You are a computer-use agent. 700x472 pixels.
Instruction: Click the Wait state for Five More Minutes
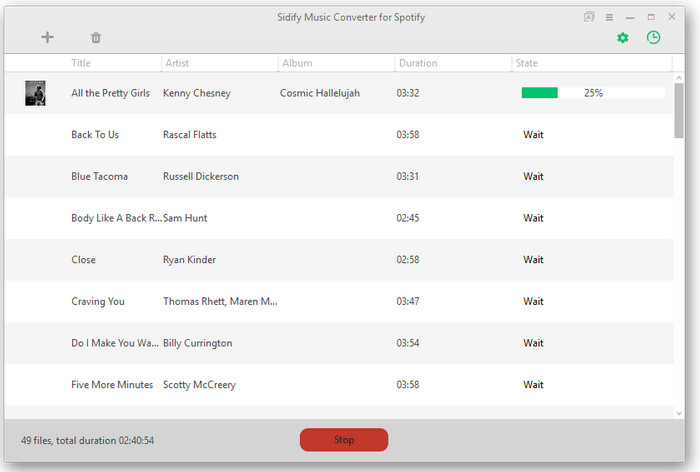point(533,384)
